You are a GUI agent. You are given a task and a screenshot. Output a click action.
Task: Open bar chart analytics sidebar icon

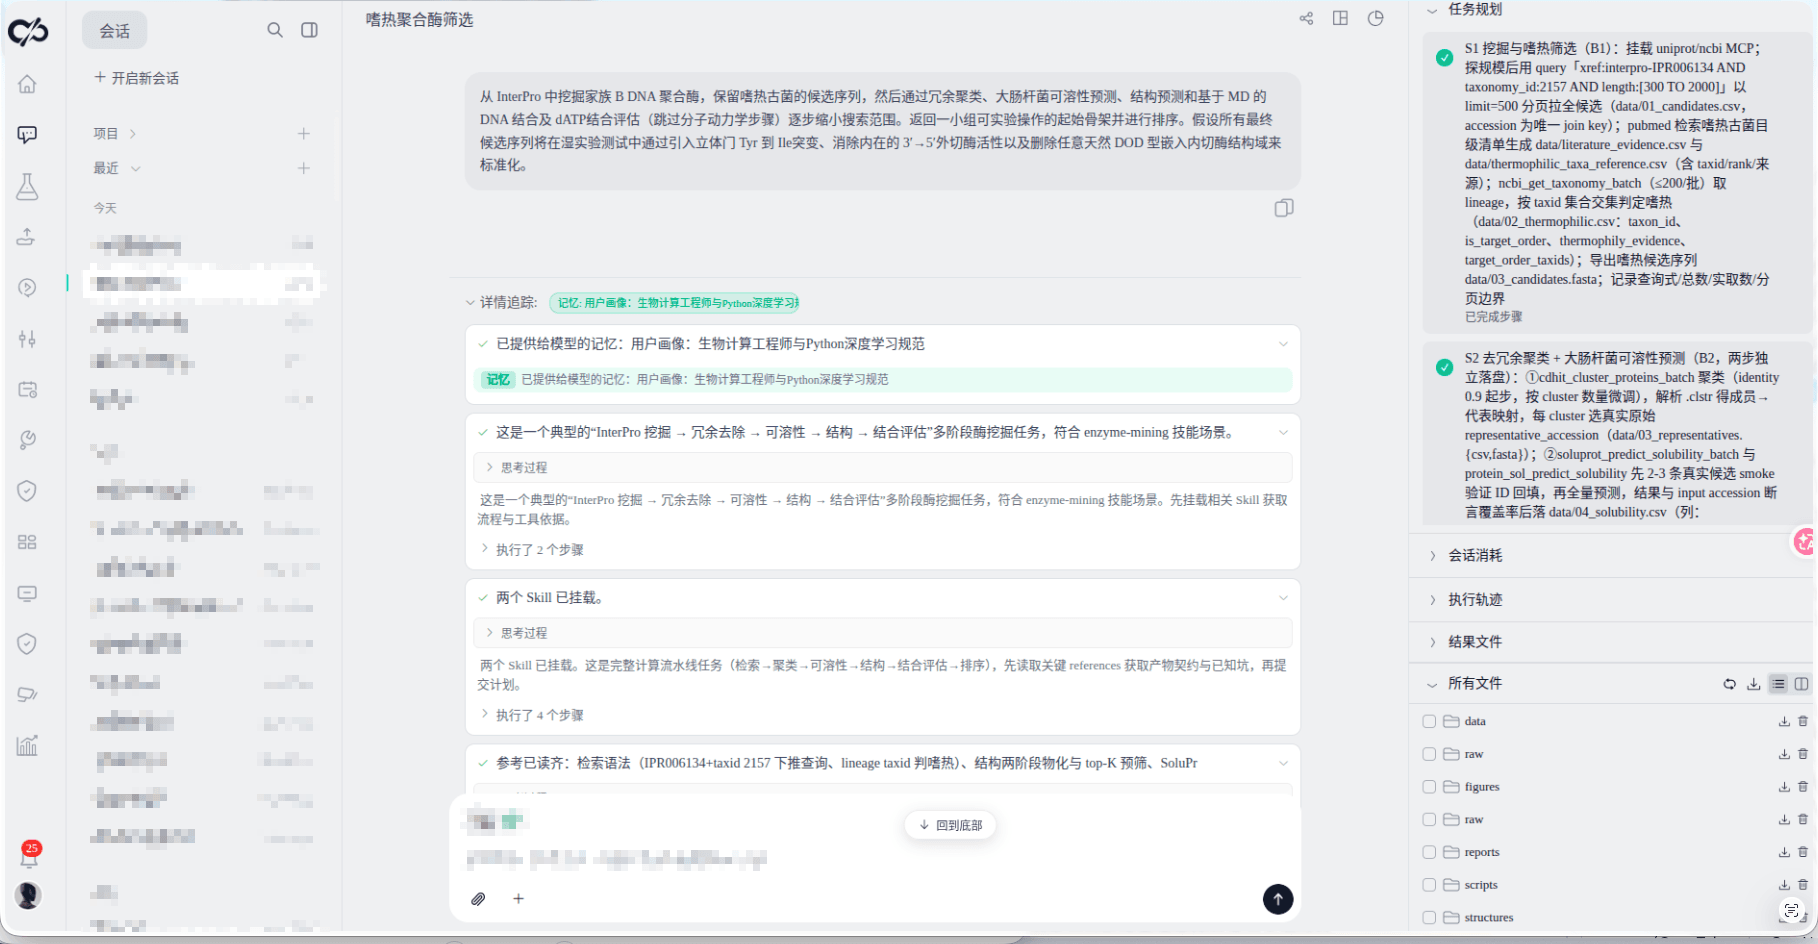[27, 745]
